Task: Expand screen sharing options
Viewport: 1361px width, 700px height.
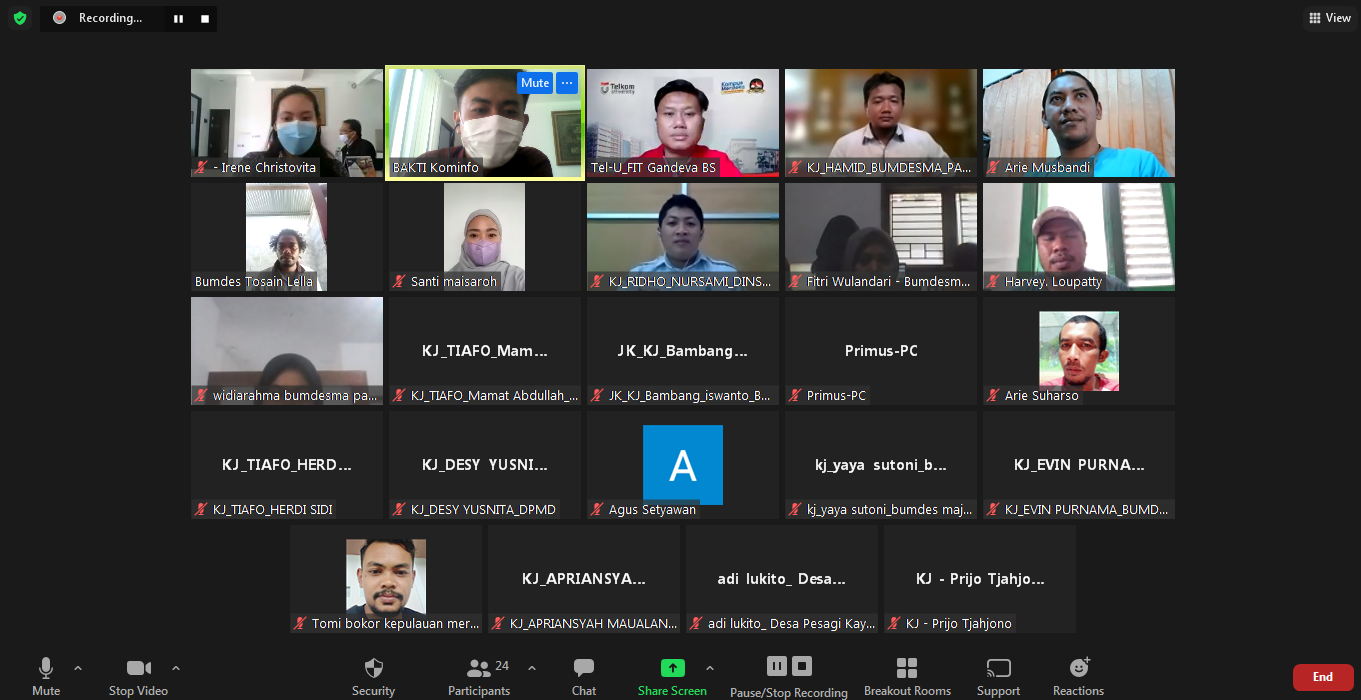Action: click(709, 669)
